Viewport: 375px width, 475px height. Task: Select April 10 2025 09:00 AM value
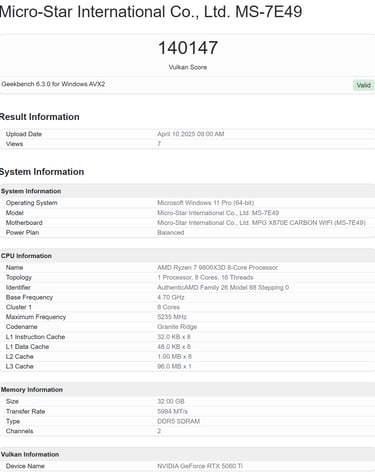[191, 134]
